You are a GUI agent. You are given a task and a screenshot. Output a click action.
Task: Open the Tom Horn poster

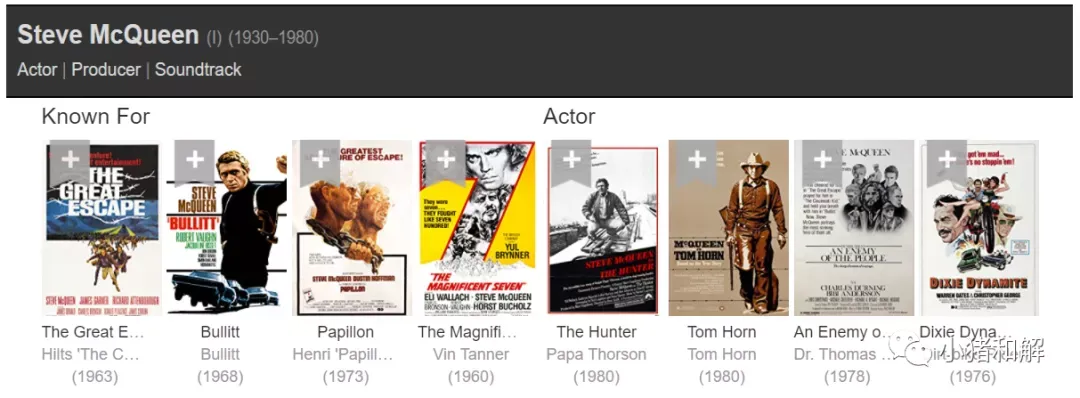[729, 228]
